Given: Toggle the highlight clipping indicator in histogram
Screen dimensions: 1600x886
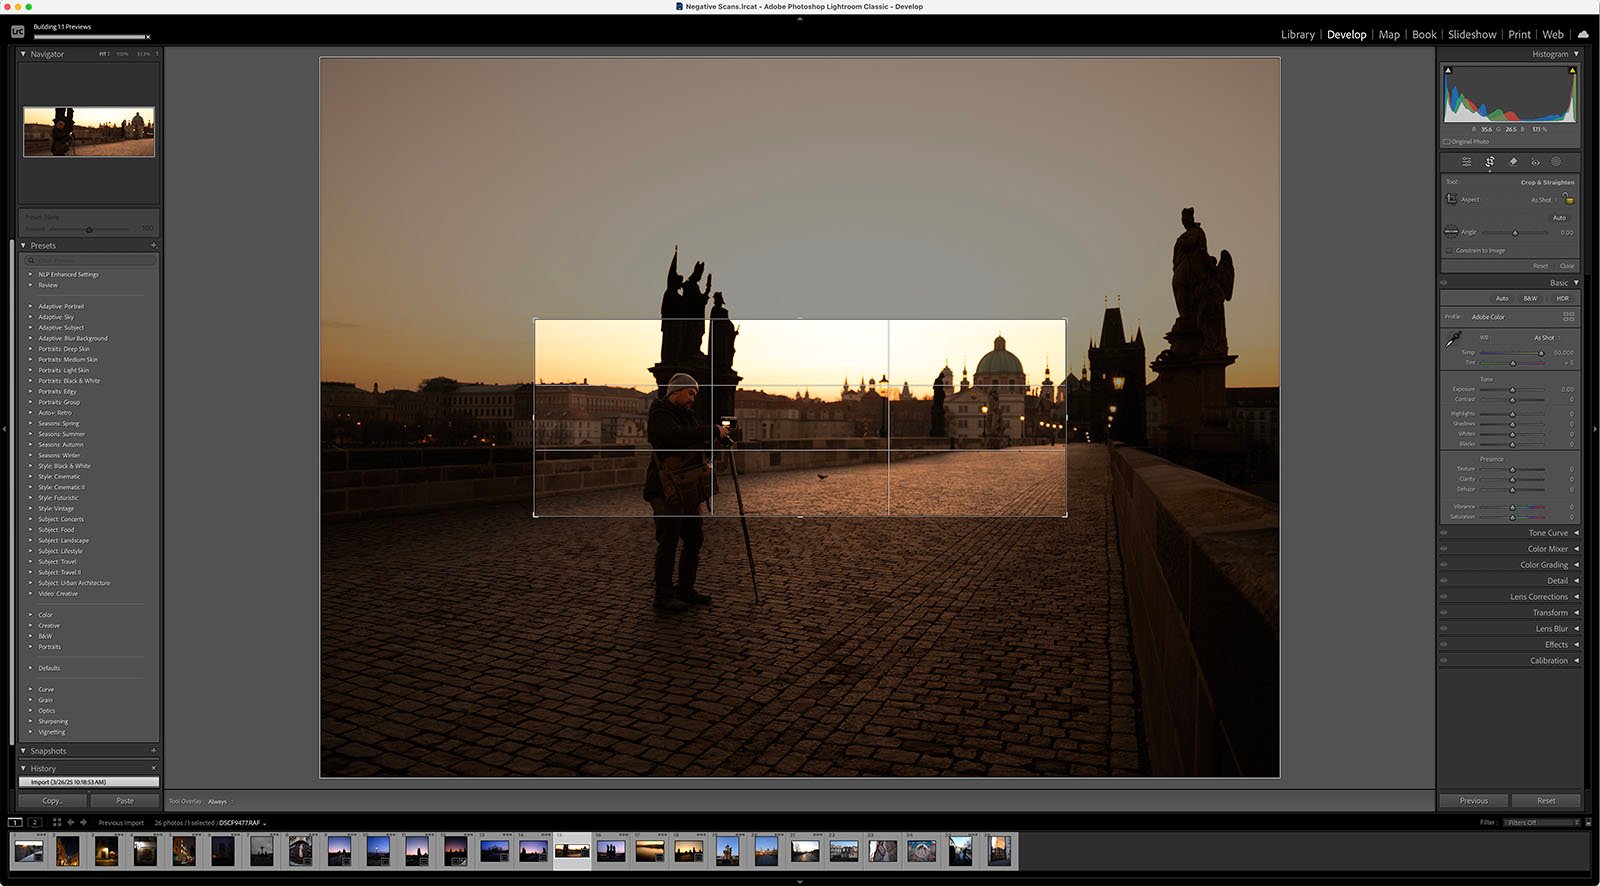Looking at the screenshot, I should 1572,70.
